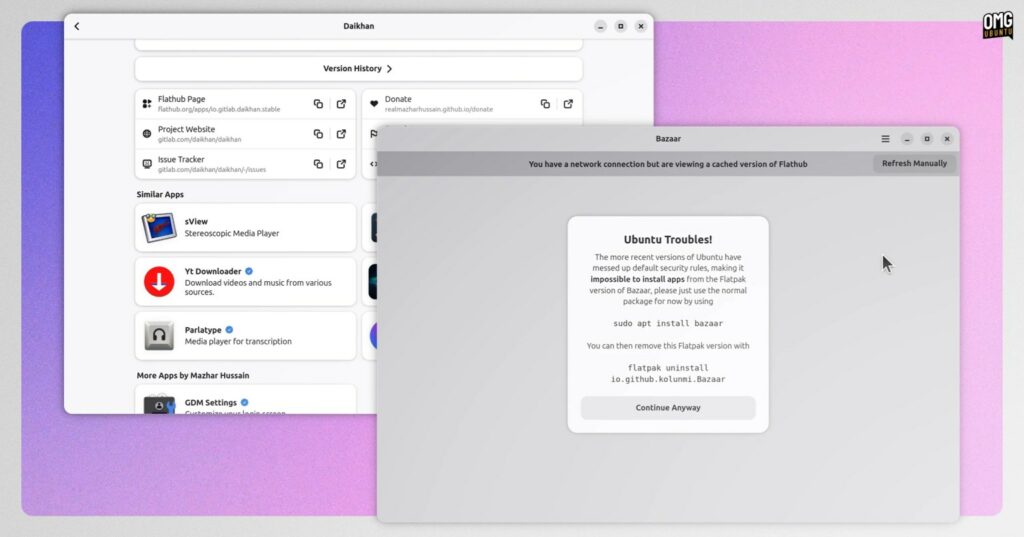The height and width of the screenshot is (537, 1024).
Task: Click gitlab.com/daikhan/daikhan website URL
Action: point(199,140)
